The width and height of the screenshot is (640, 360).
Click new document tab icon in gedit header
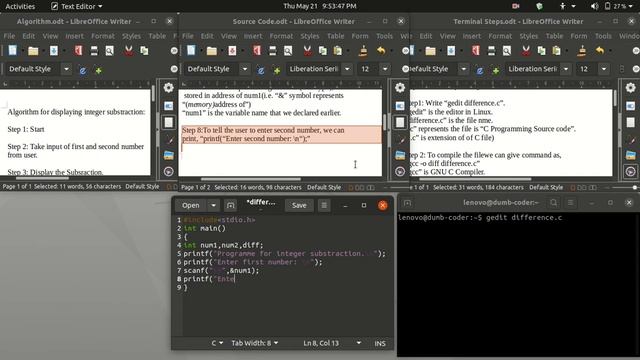(231, 205)
